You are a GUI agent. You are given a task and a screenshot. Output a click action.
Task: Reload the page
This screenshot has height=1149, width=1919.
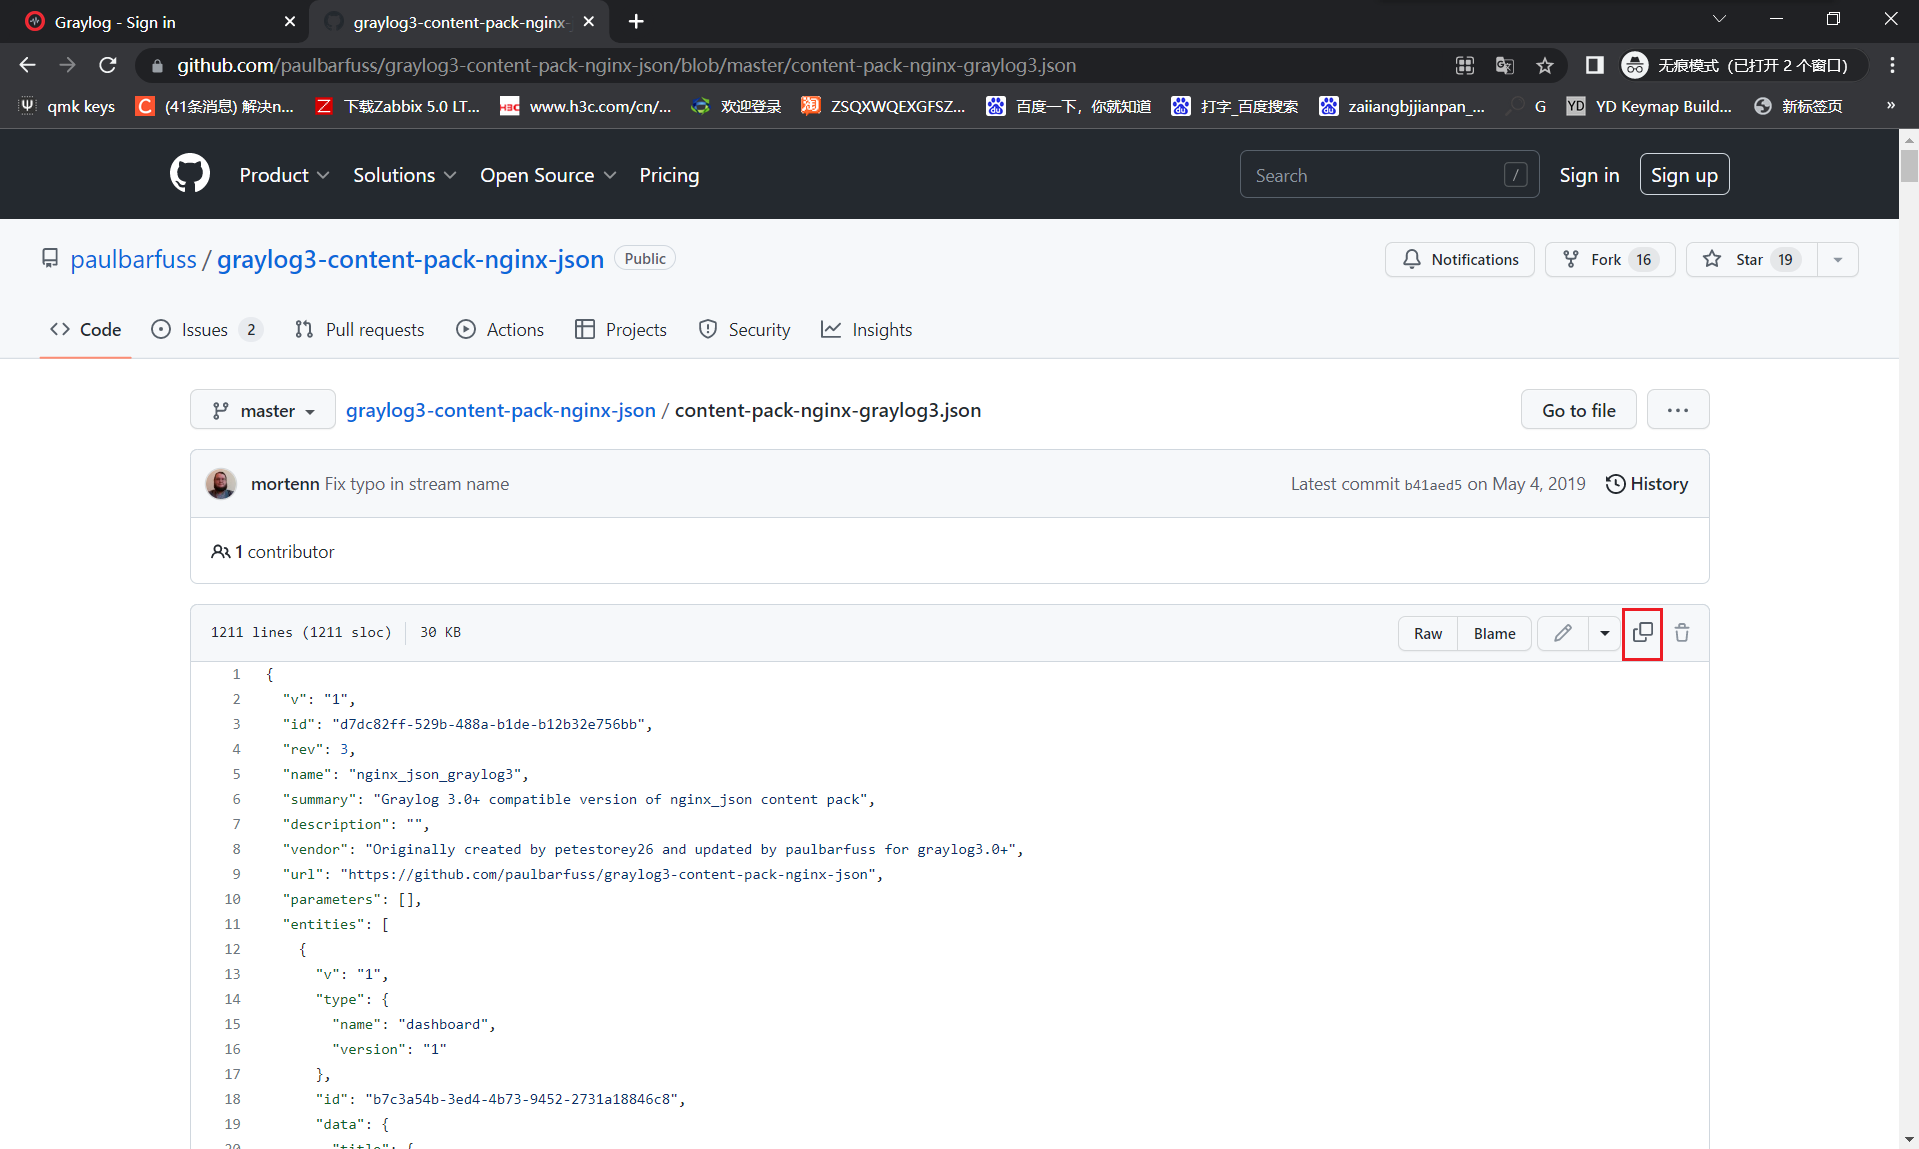[x=108, y=65]
